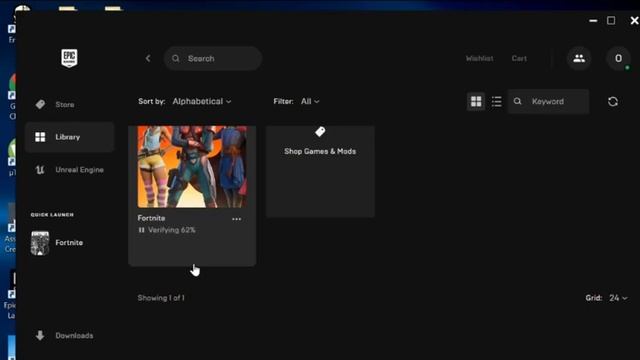Open the Shop Games & Mods tile
The height and width of the screenshot is (360, 640).
pos(320,171)
